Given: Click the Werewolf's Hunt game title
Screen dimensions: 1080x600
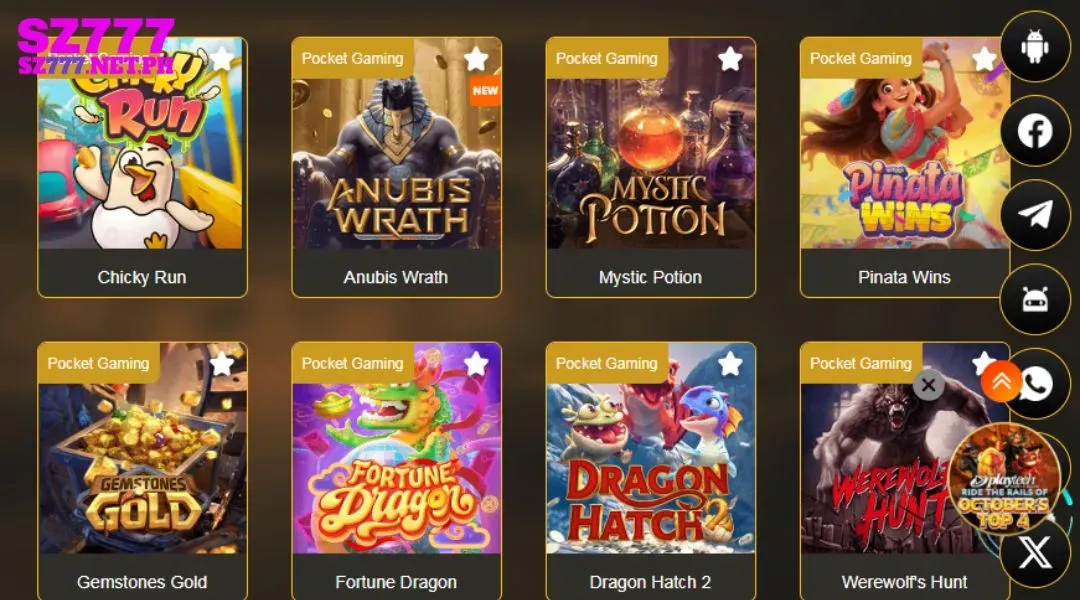Looking at the screenshot, I should click(904, 582).
